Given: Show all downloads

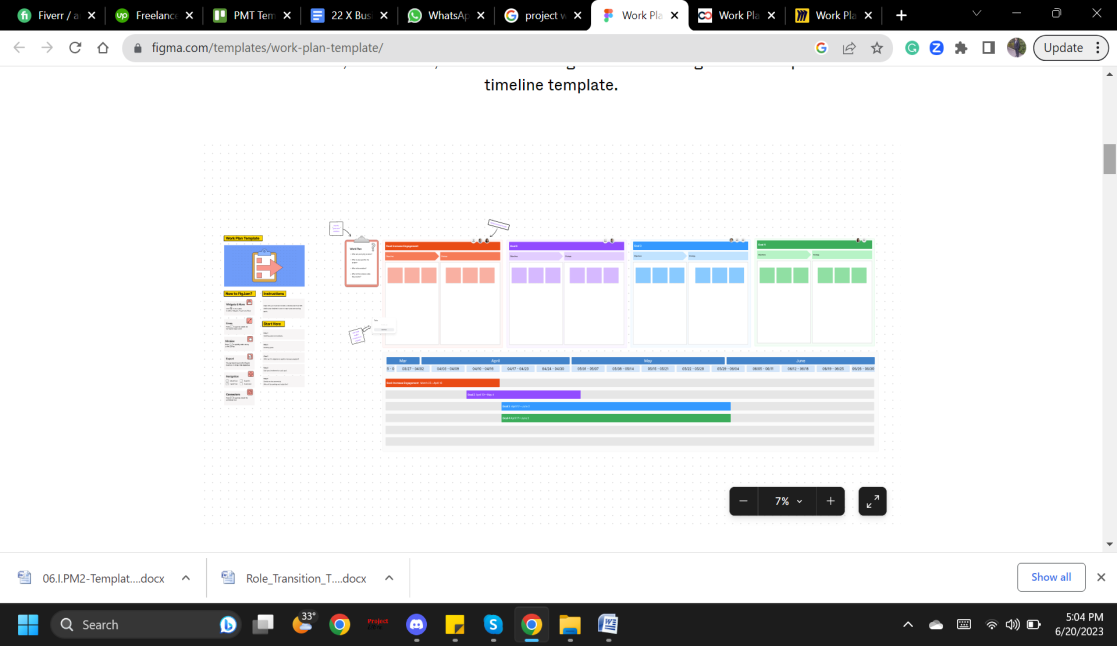Looking at the screenshot, I should 1051,577.
